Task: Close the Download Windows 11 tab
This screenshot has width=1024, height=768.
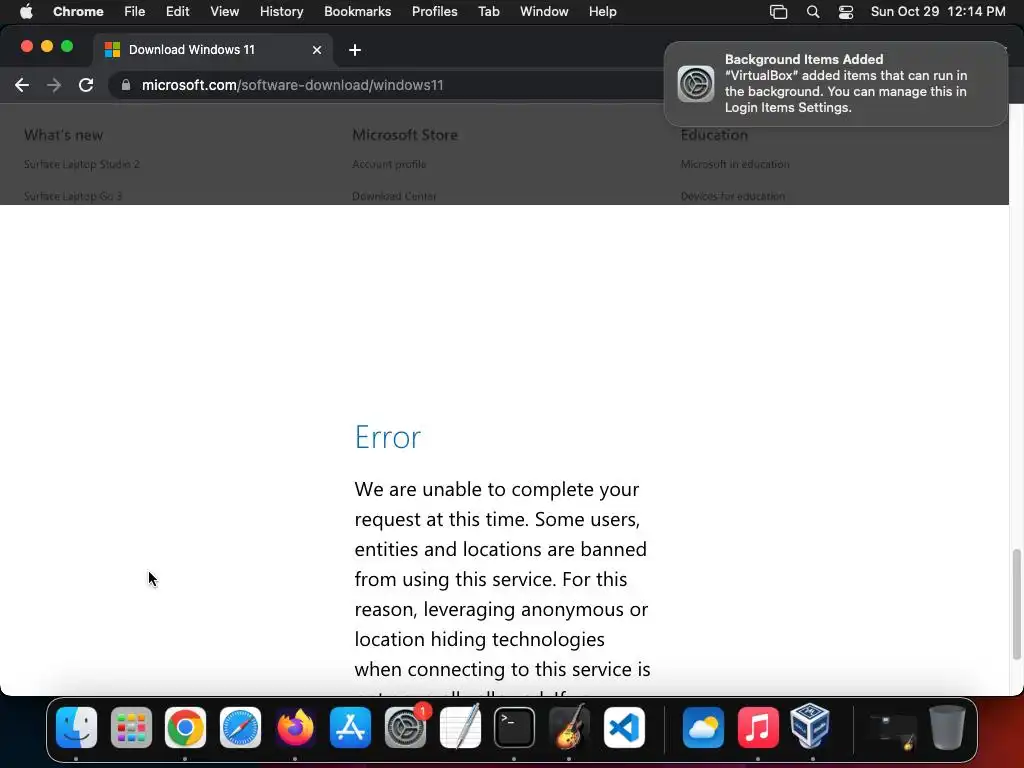Action: [x=317, y=50]
